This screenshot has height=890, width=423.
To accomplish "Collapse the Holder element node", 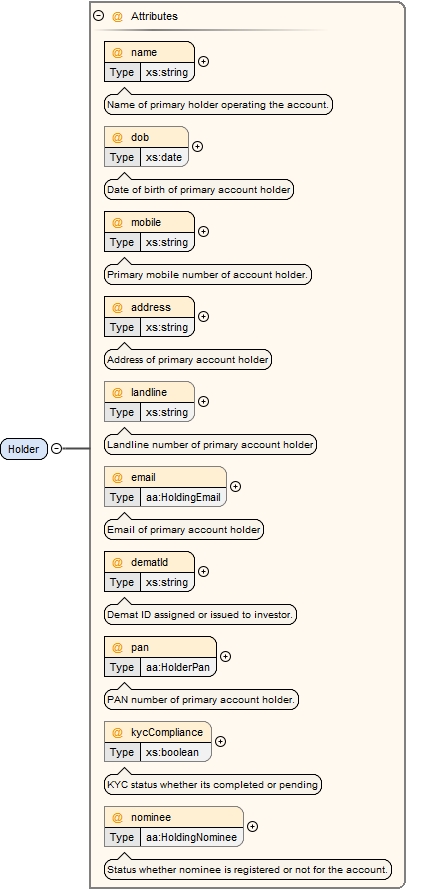I will tap(56, 448).
